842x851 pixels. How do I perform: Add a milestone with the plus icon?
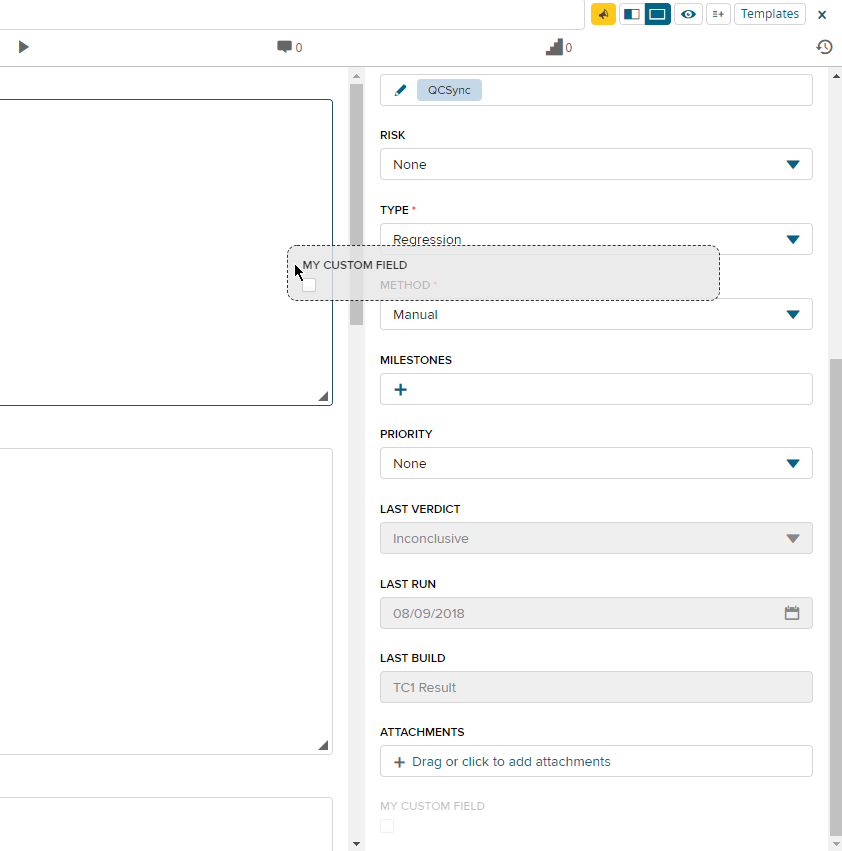pos(401,389)
